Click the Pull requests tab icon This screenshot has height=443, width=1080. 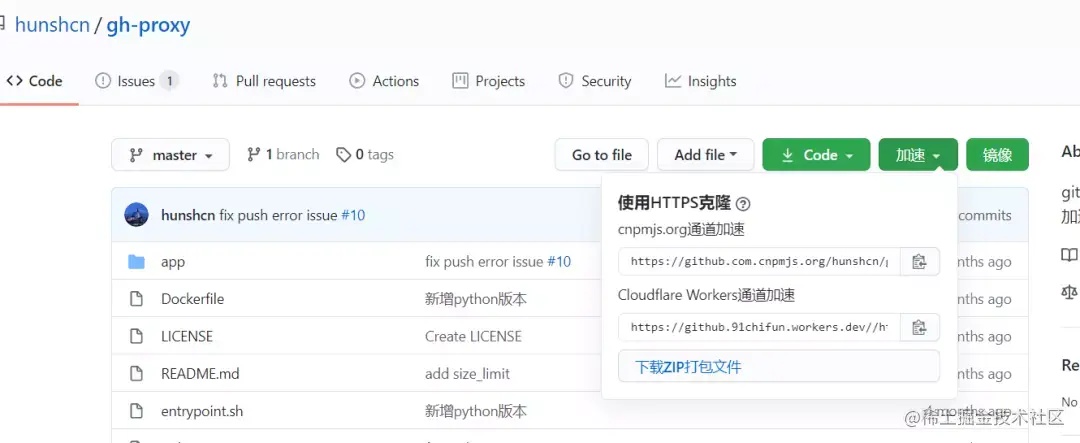220,81
